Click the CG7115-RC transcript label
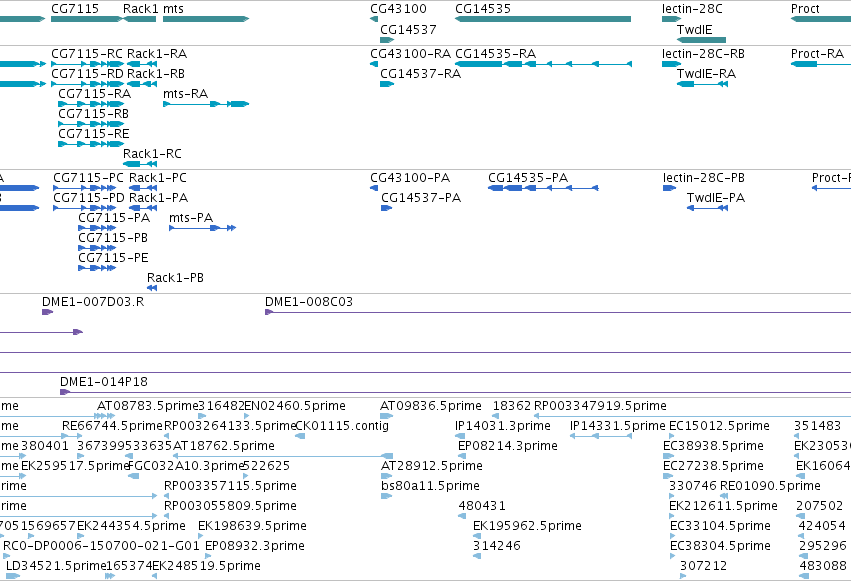This screenshot has height=581, width=851. click(87, 54)
